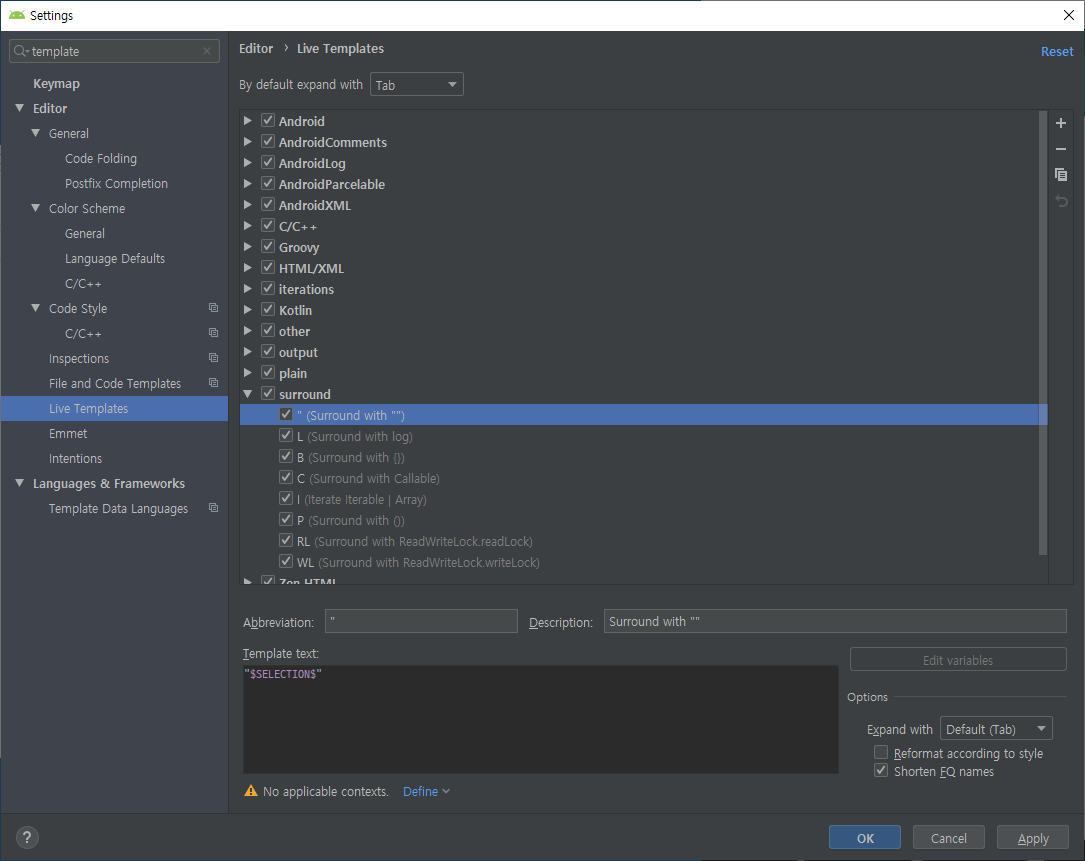Click project-level icon beside File and Code Templates
Screen dimensions: 1085x861
(213, 383)
